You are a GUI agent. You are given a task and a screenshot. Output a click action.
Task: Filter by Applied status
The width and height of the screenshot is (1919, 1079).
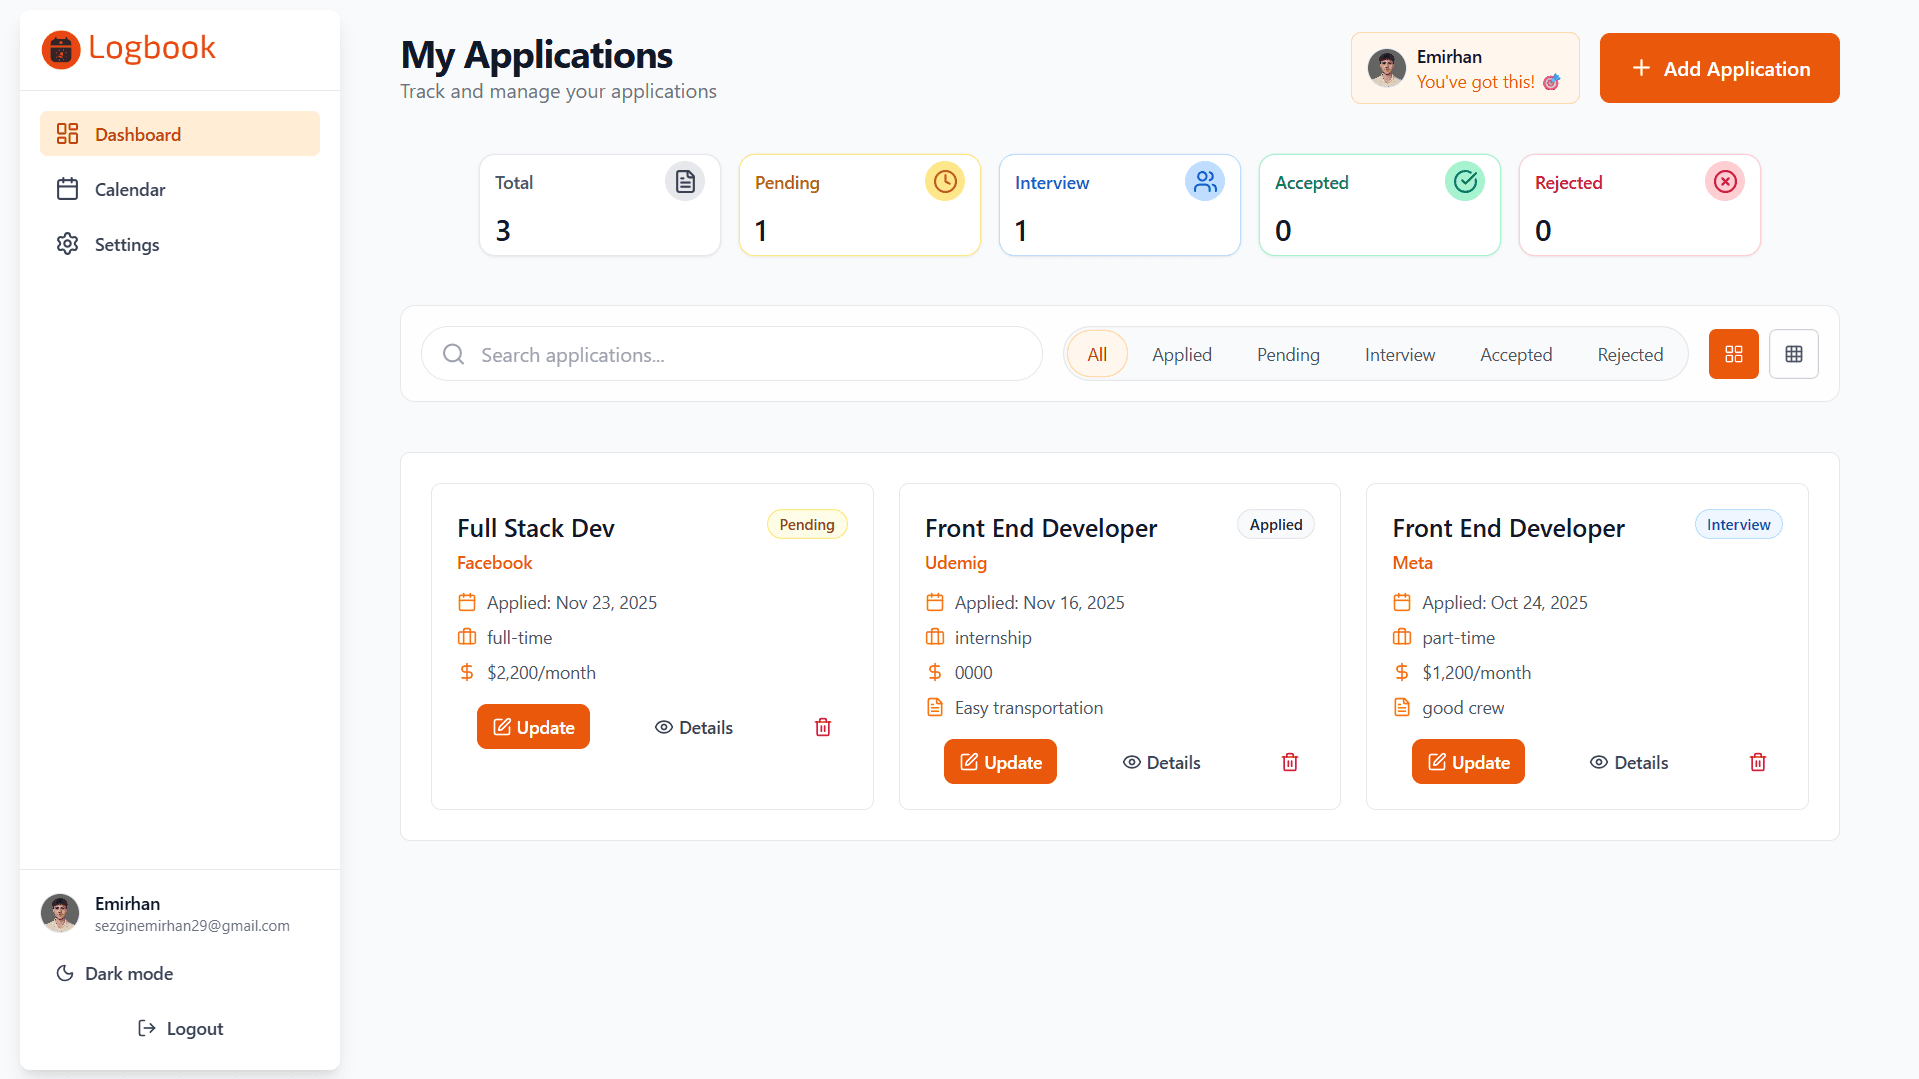point(1182,354)
